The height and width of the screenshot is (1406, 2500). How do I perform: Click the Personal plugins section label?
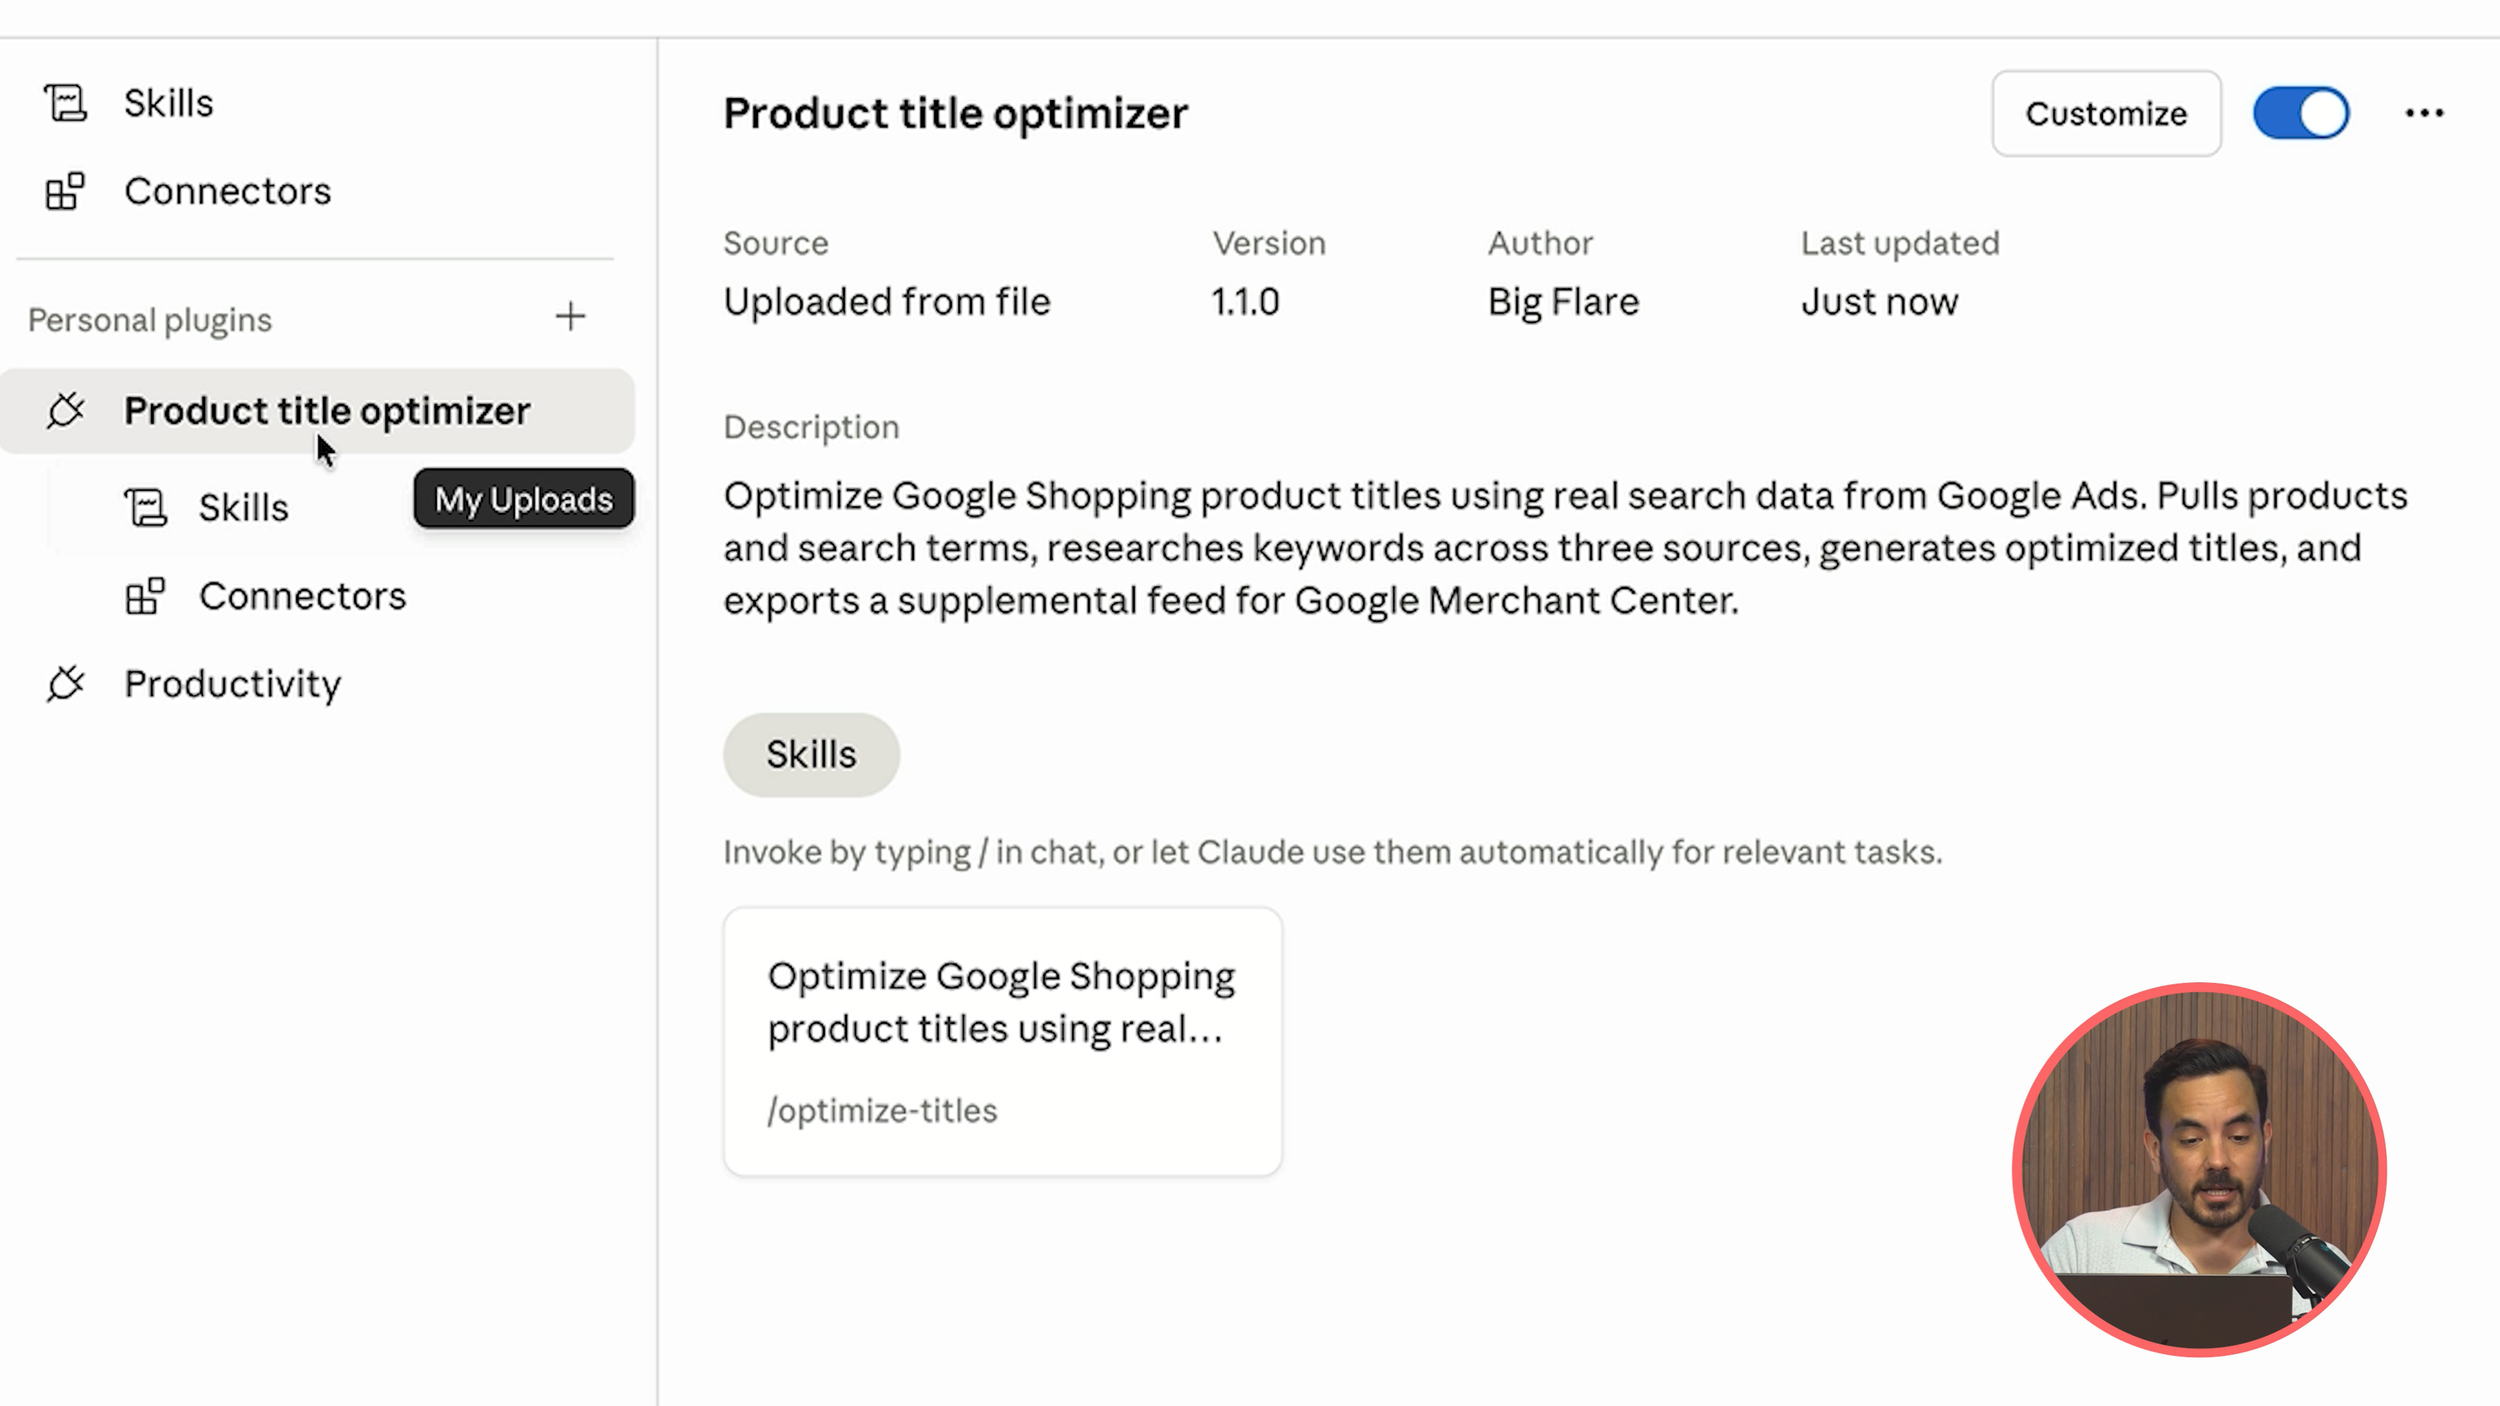[150, 320]
